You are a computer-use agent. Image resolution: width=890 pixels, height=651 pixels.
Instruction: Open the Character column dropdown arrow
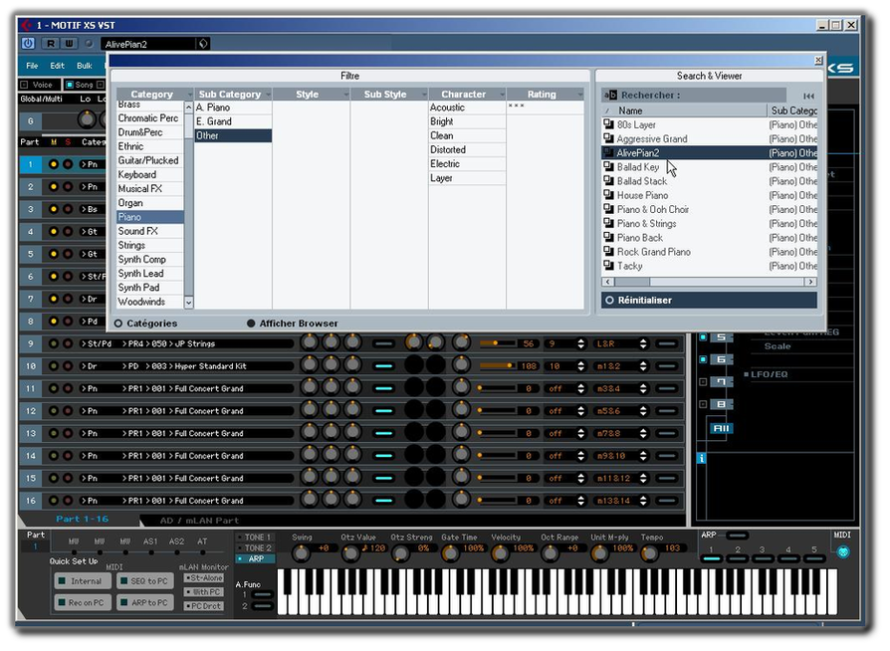(502, 94)
